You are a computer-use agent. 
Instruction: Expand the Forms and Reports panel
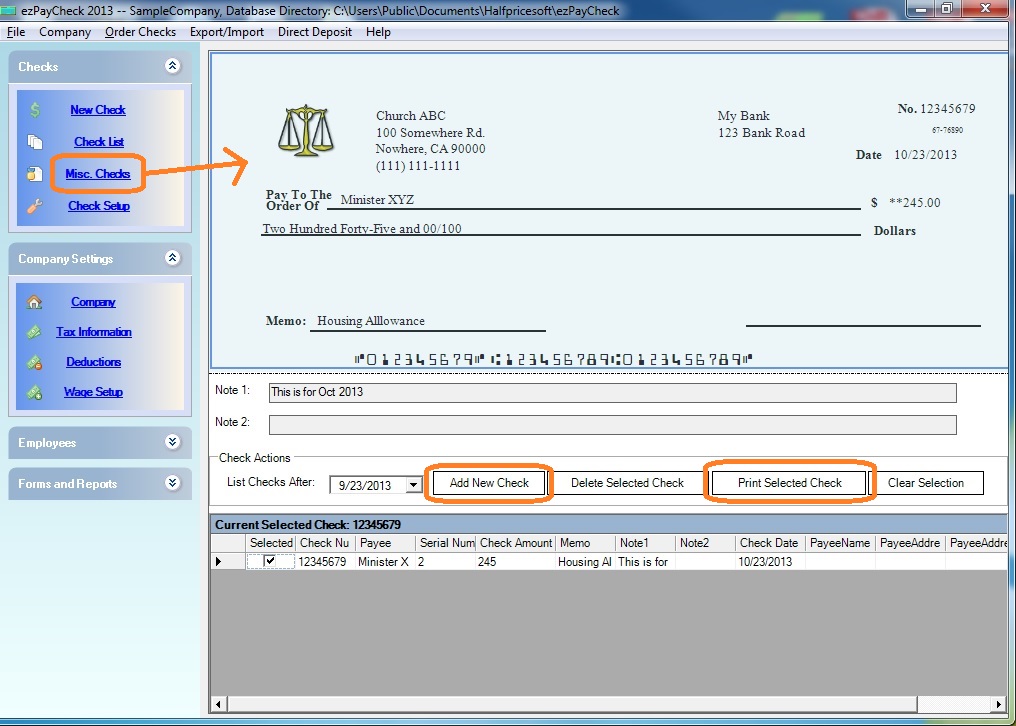click(x=173, y=483)
